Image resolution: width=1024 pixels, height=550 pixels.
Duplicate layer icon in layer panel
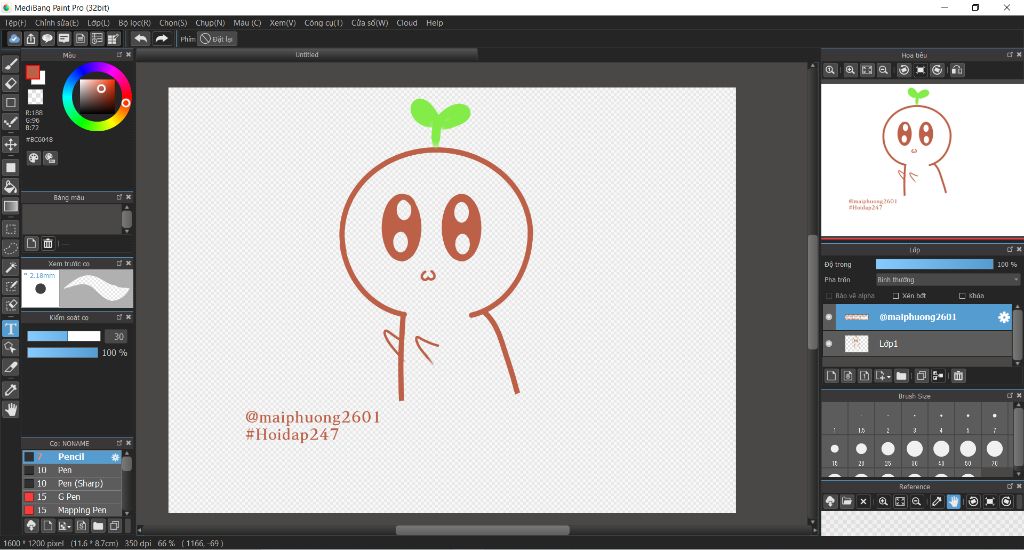point(921,376)
